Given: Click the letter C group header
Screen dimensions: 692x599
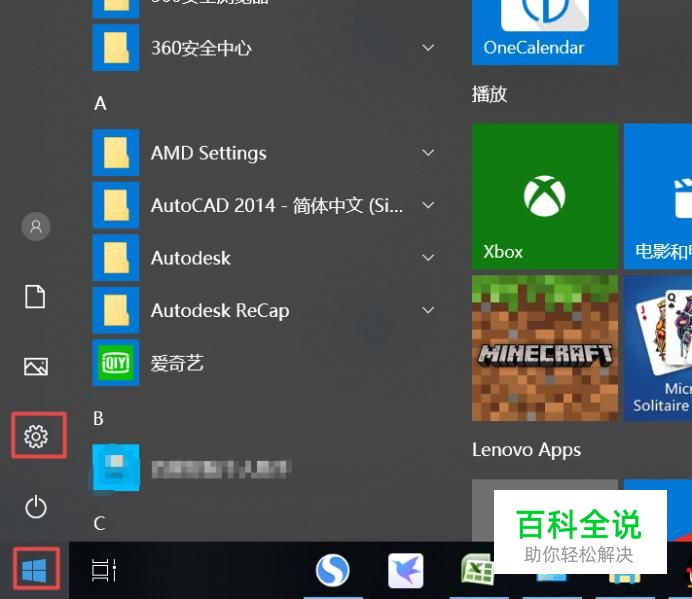Looking at the screenshot, I should pos(99,523).
